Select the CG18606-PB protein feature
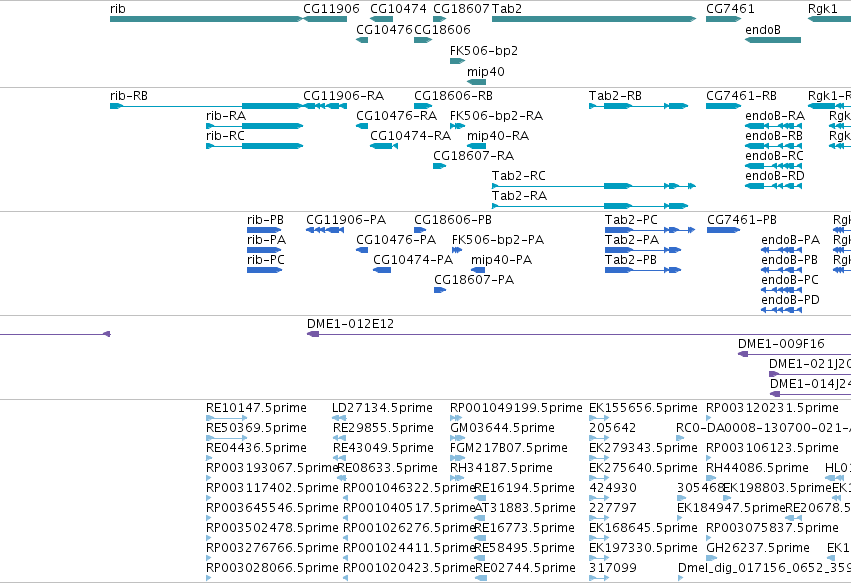 [420, 230]
